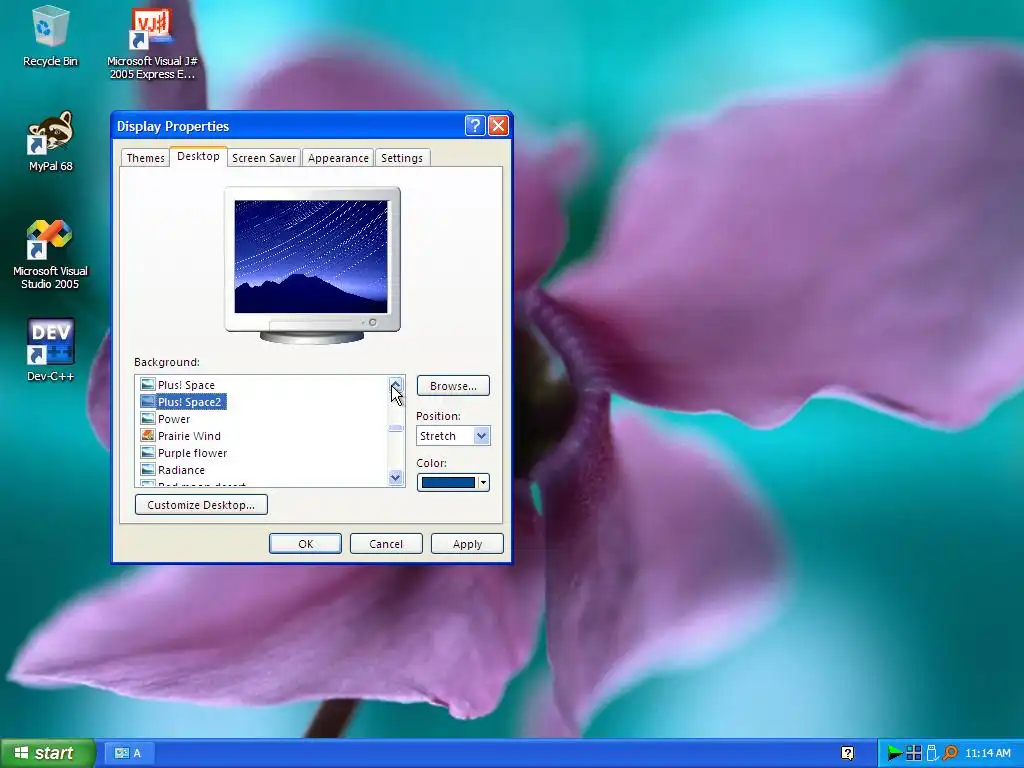
Task: Click the Power image file icon
Action: [x=148, y=419]
